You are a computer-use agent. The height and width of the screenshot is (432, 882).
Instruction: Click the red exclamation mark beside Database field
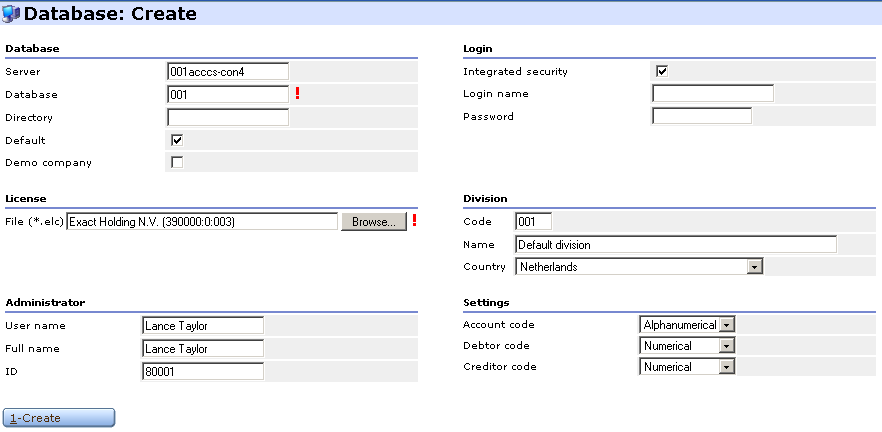298,93
